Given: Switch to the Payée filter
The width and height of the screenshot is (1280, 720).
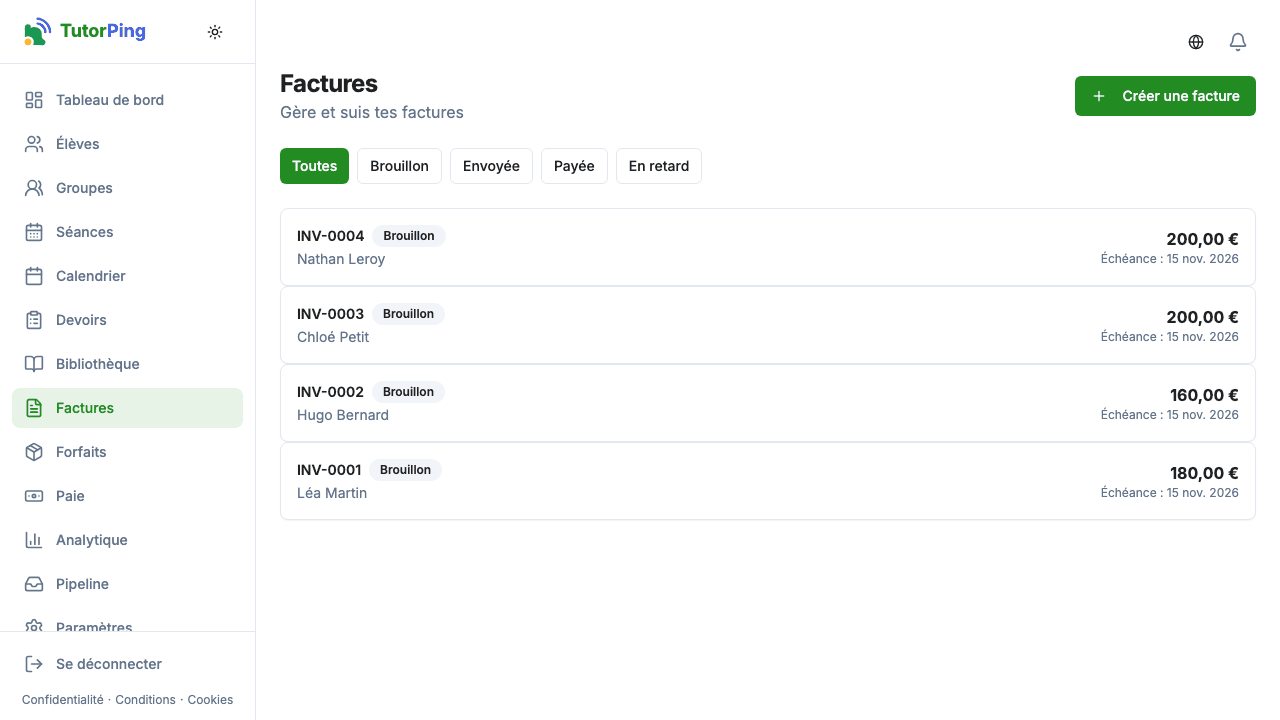Looking at the screenshot, I should [x=574, y=166].
